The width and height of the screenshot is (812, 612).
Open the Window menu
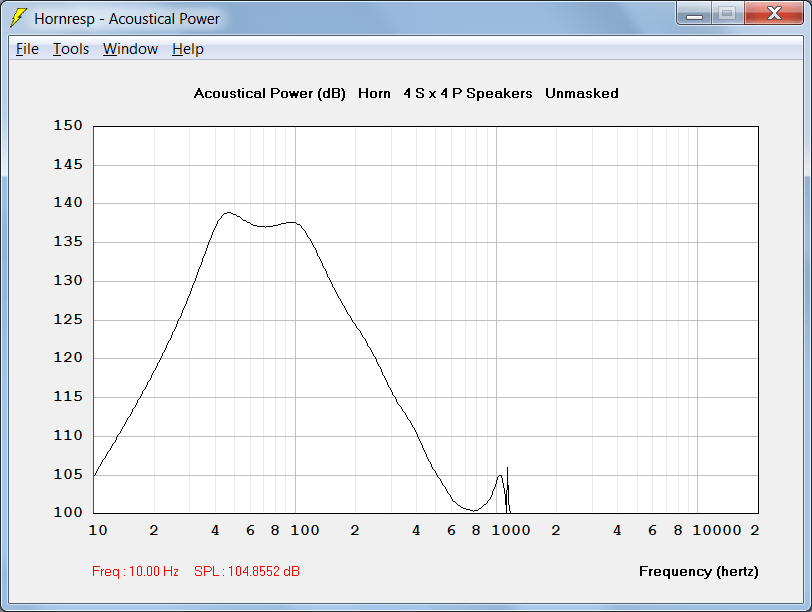click(130, 49)
